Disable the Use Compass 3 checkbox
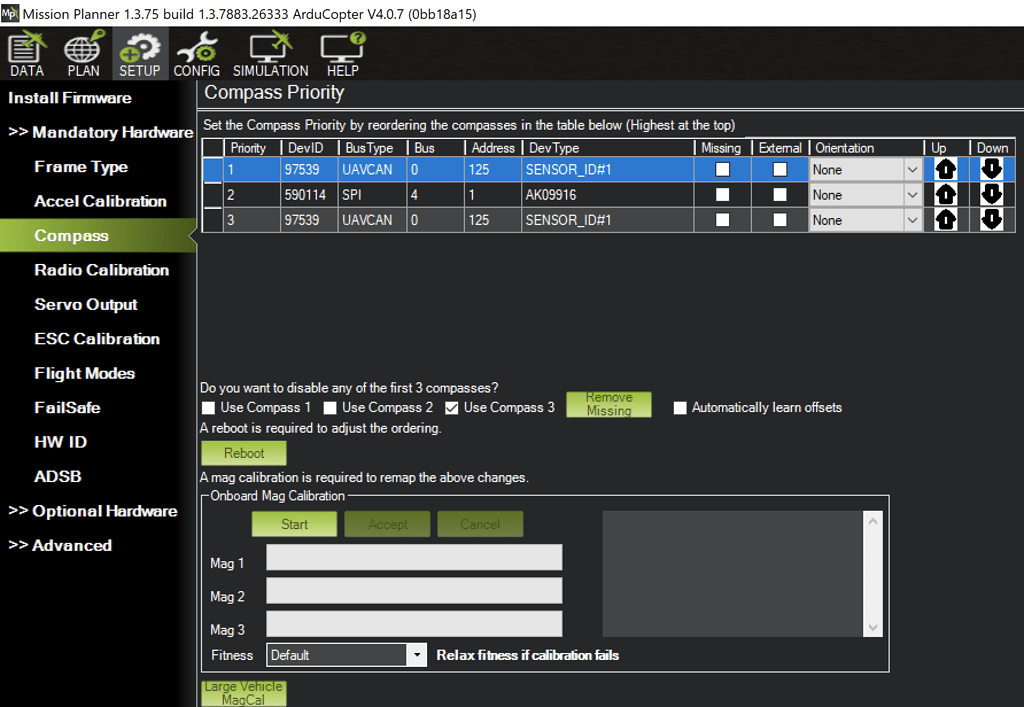The height and width of the screenshot is (707, 1024). pos(452,408)
